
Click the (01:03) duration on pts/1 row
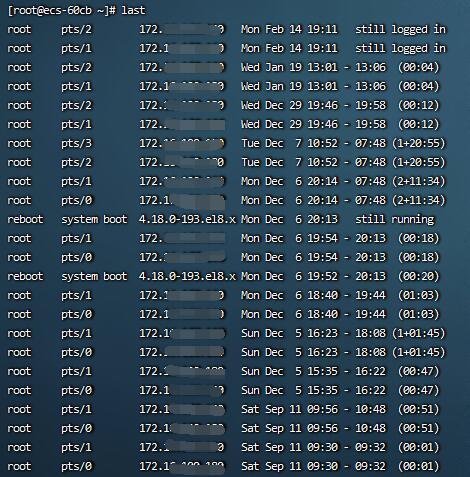(419, 295)
